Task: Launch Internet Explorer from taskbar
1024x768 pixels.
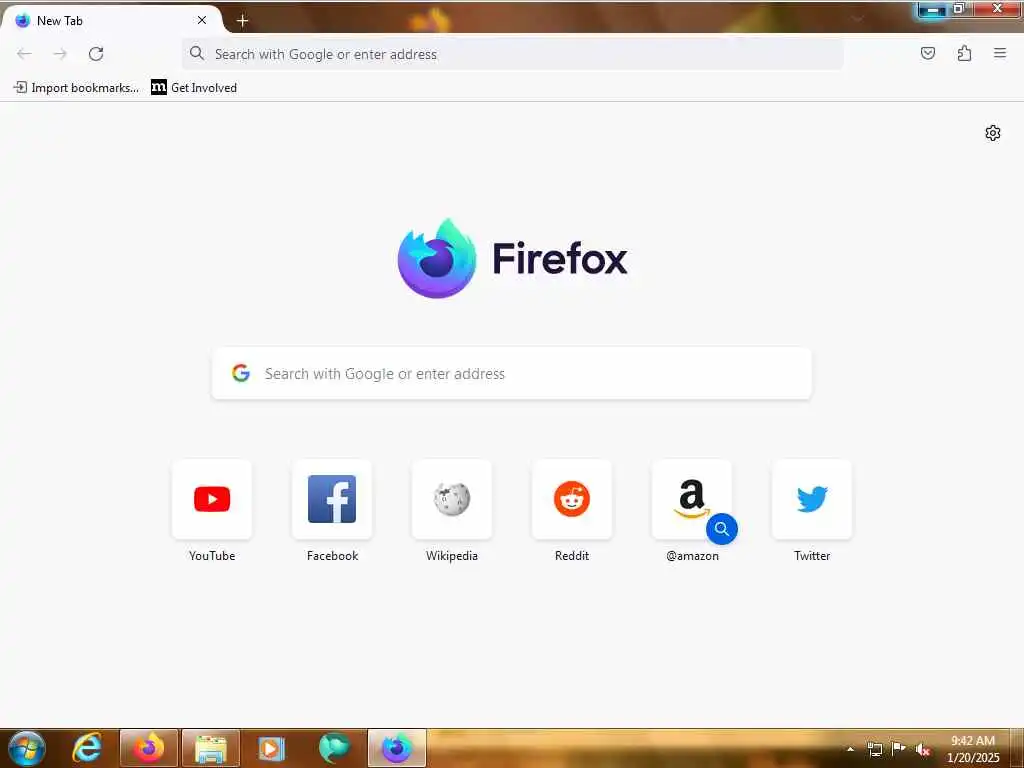Action: [x=87, y=748]
